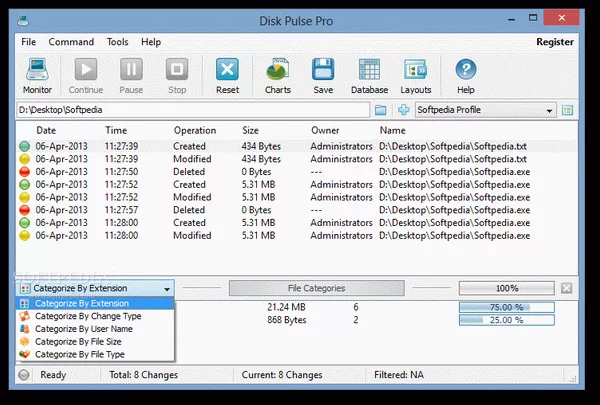Click green dot of 11:27:52 Created row

tap(24, 185)
